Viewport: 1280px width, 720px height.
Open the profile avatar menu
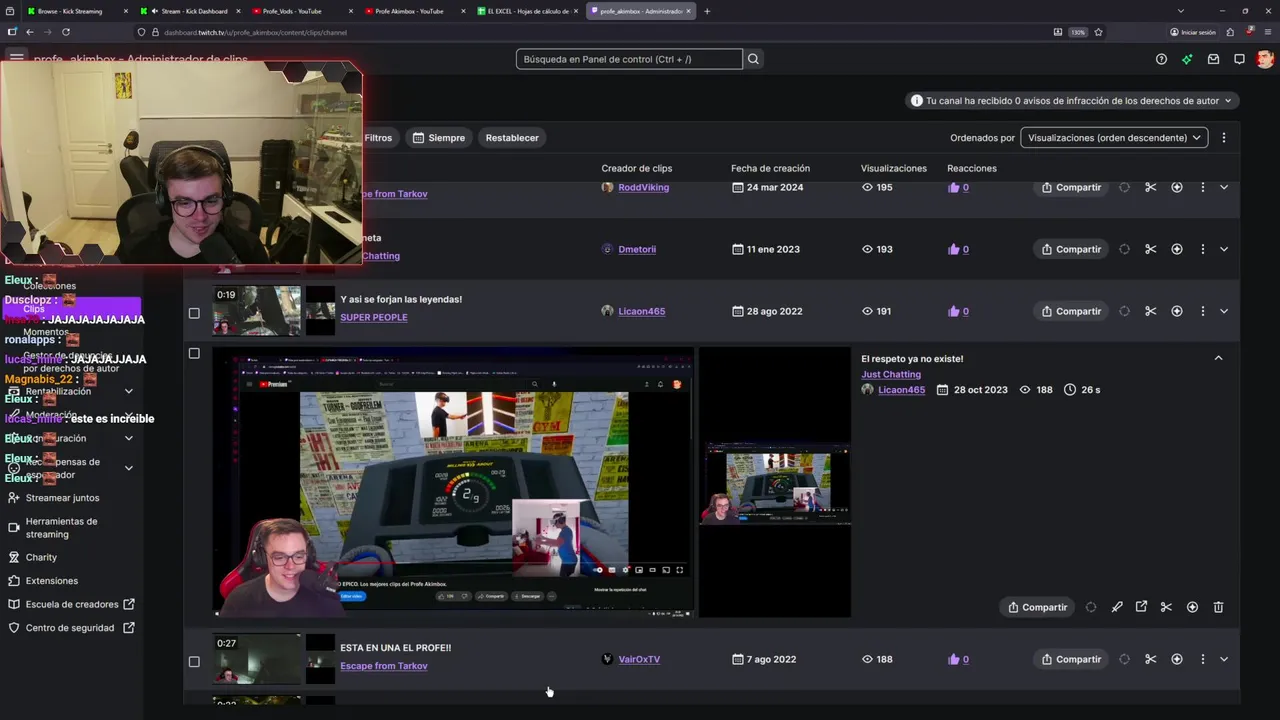click(x=1265, y=59)
